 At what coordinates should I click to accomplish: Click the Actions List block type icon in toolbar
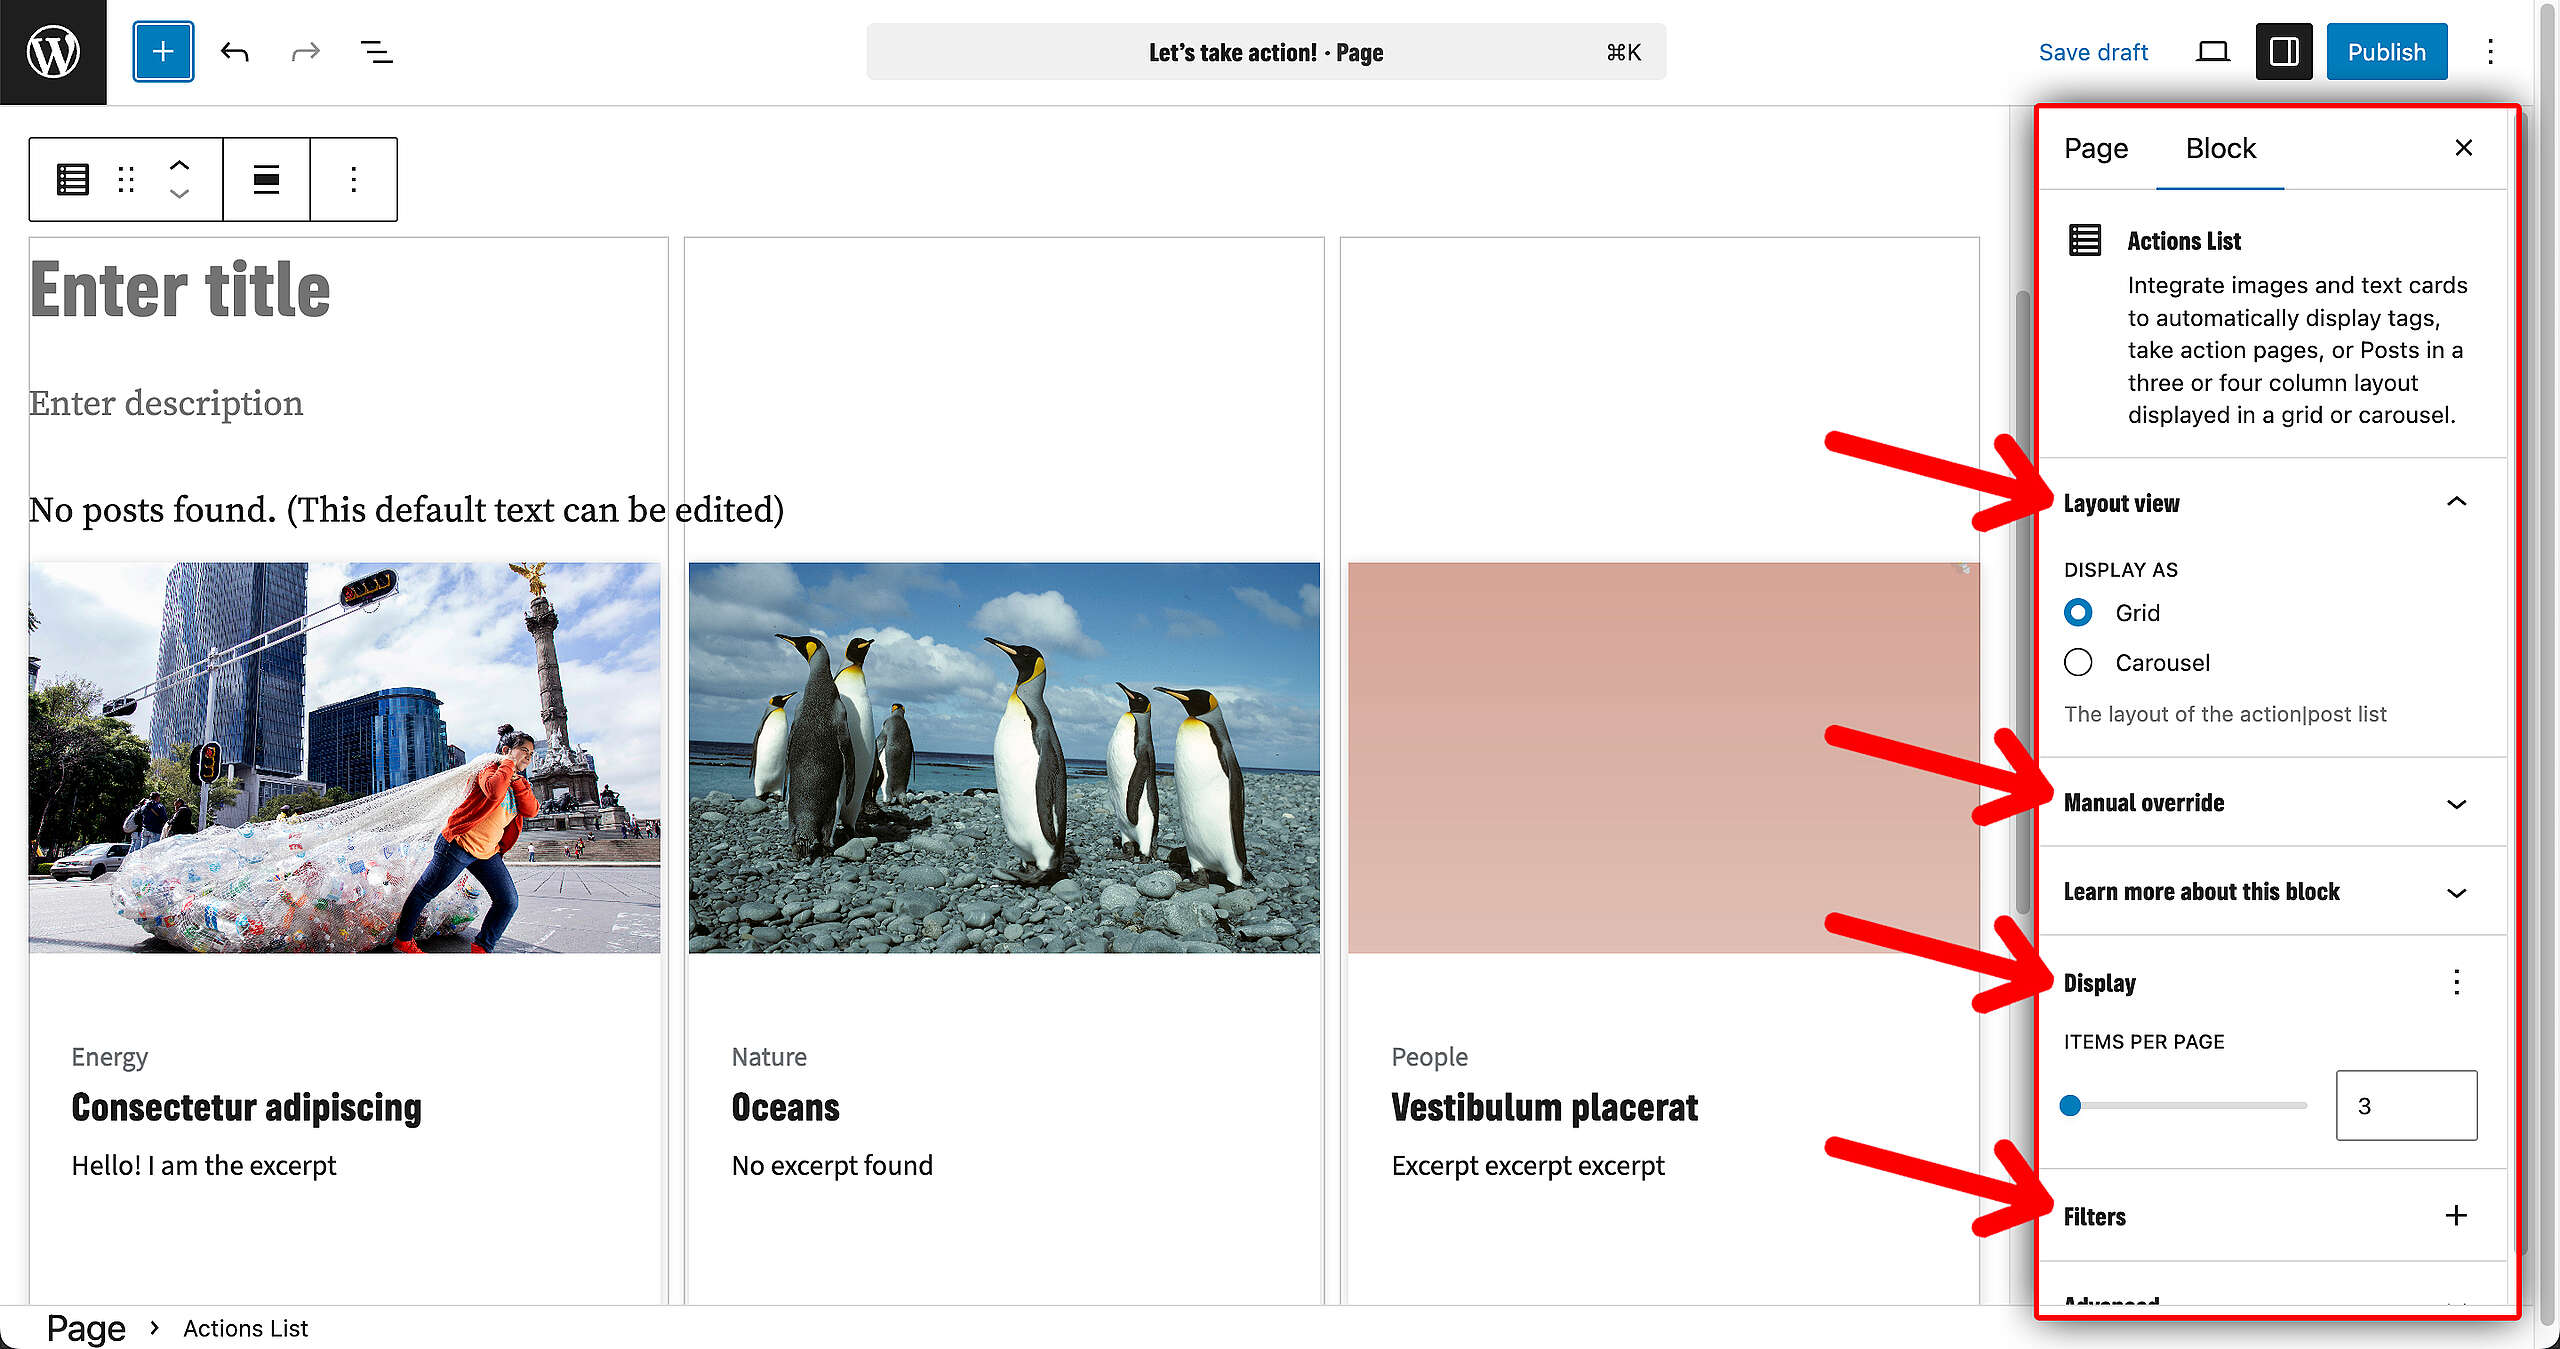(73, 180)
